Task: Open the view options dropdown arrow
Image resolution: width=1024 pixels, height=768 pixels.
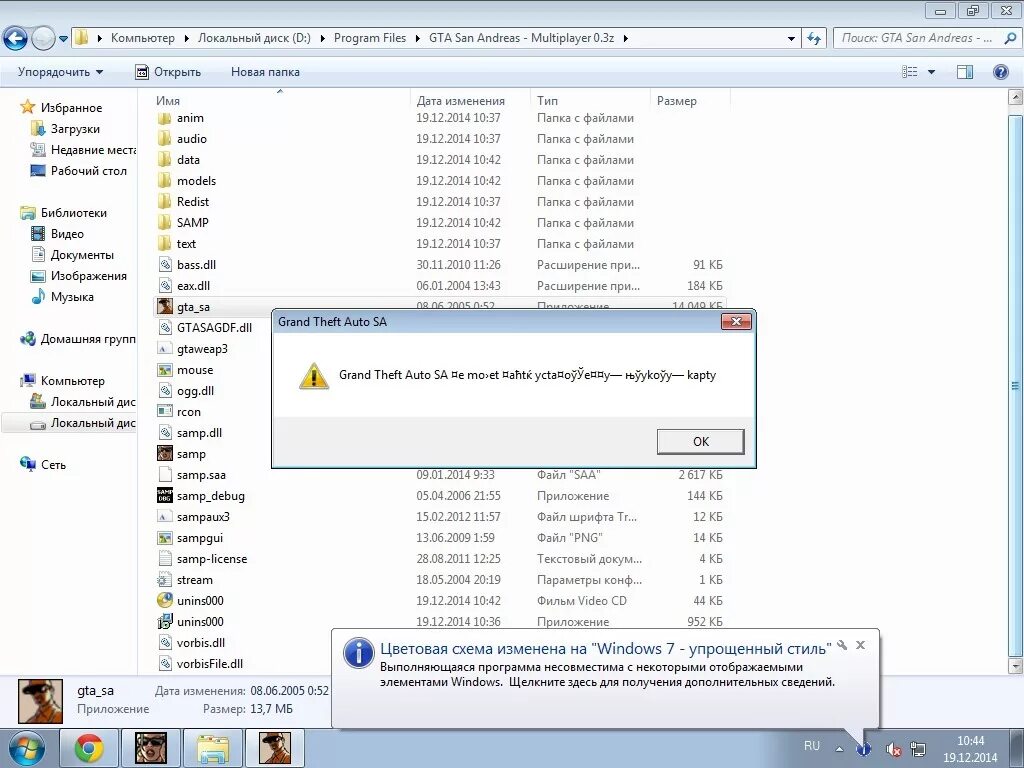Action: coord(931,72)
